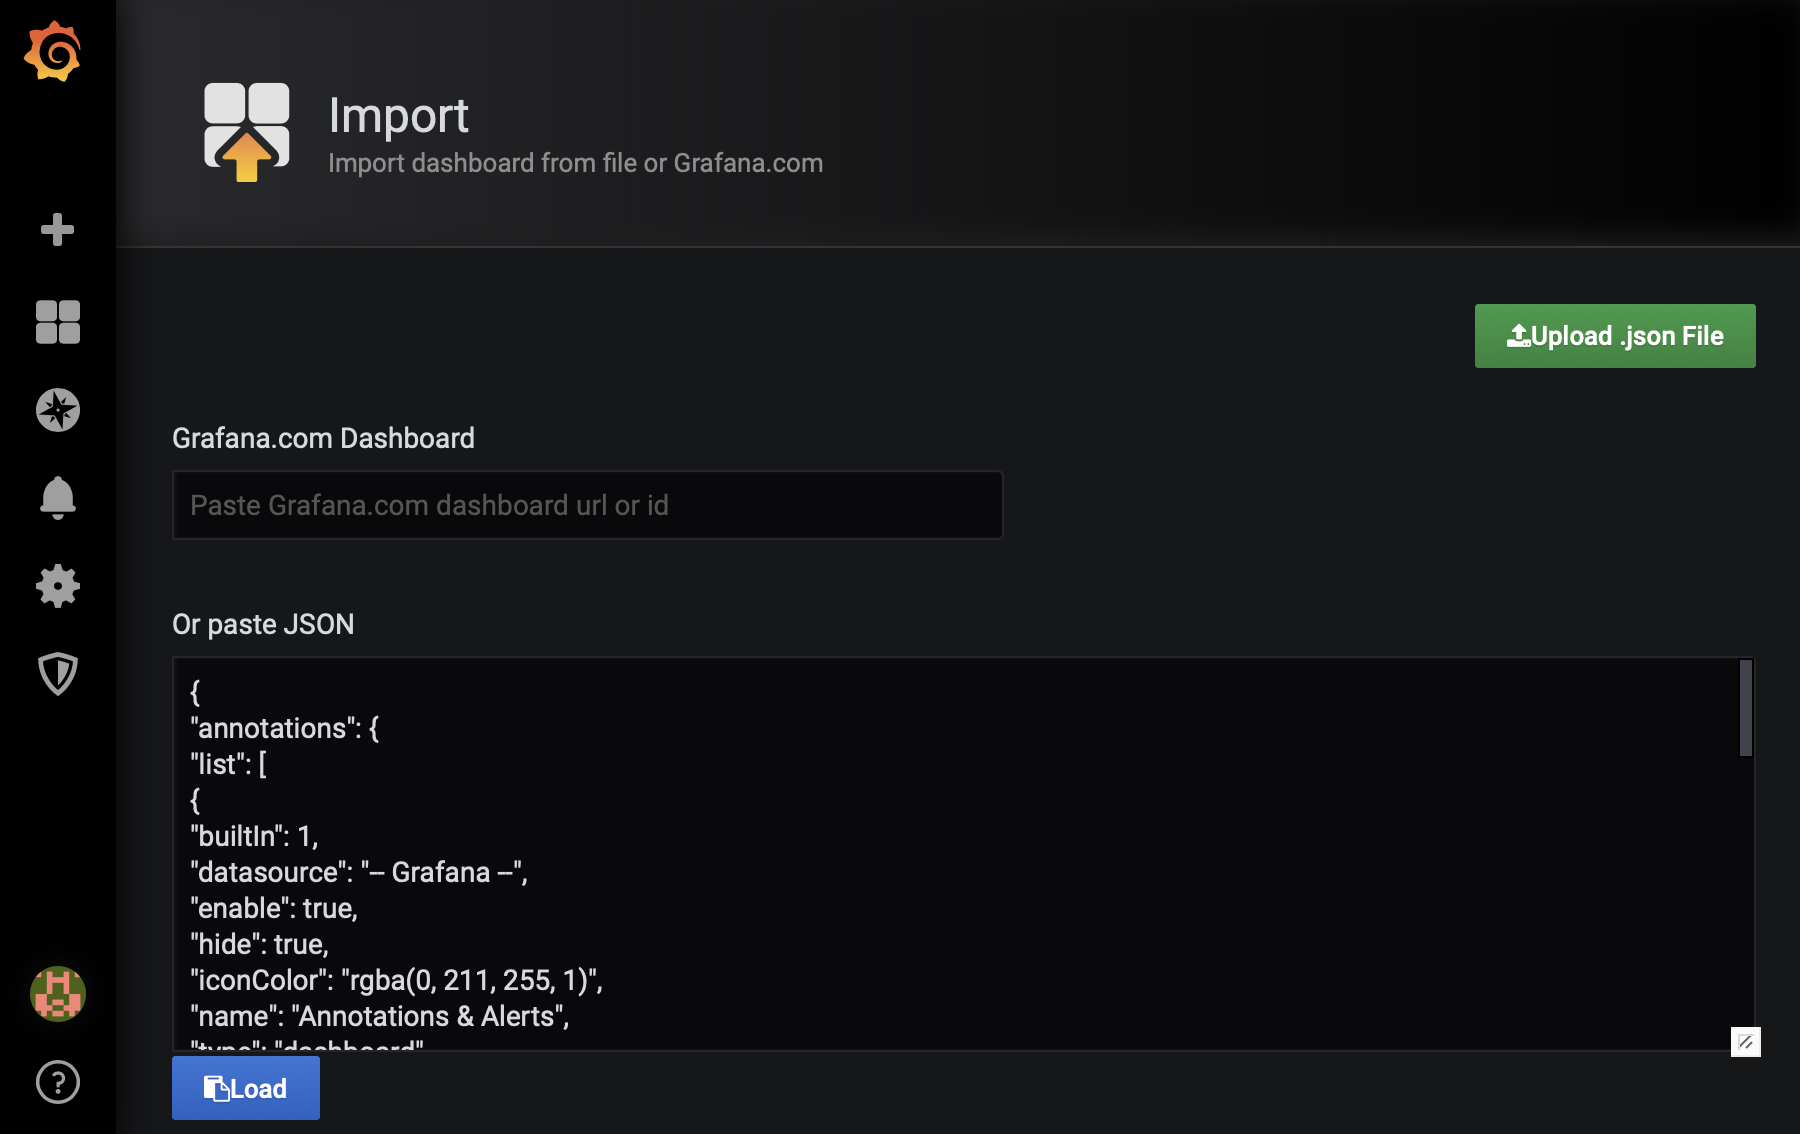Viewport: 1800px width, 1134px height.
Task: Open the Create menu via plus icon
Action: pos(57,229)
